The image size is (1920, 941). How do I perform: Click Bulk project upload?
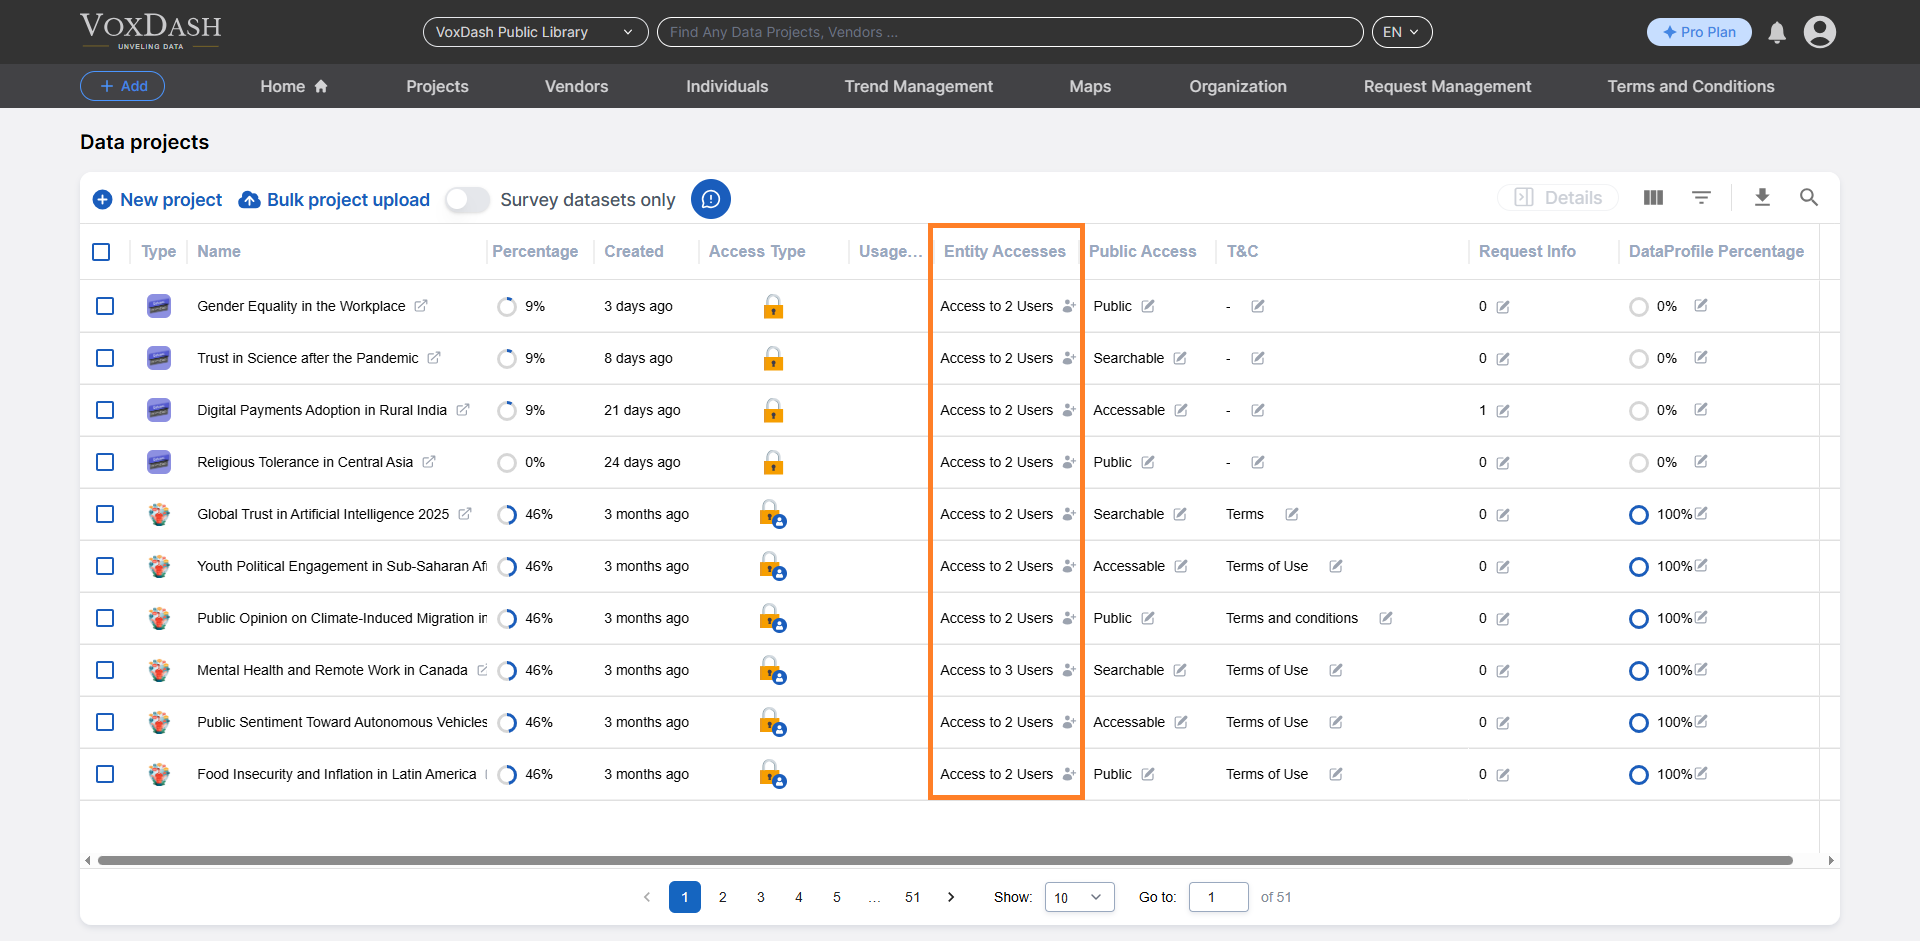coord(334,200)
